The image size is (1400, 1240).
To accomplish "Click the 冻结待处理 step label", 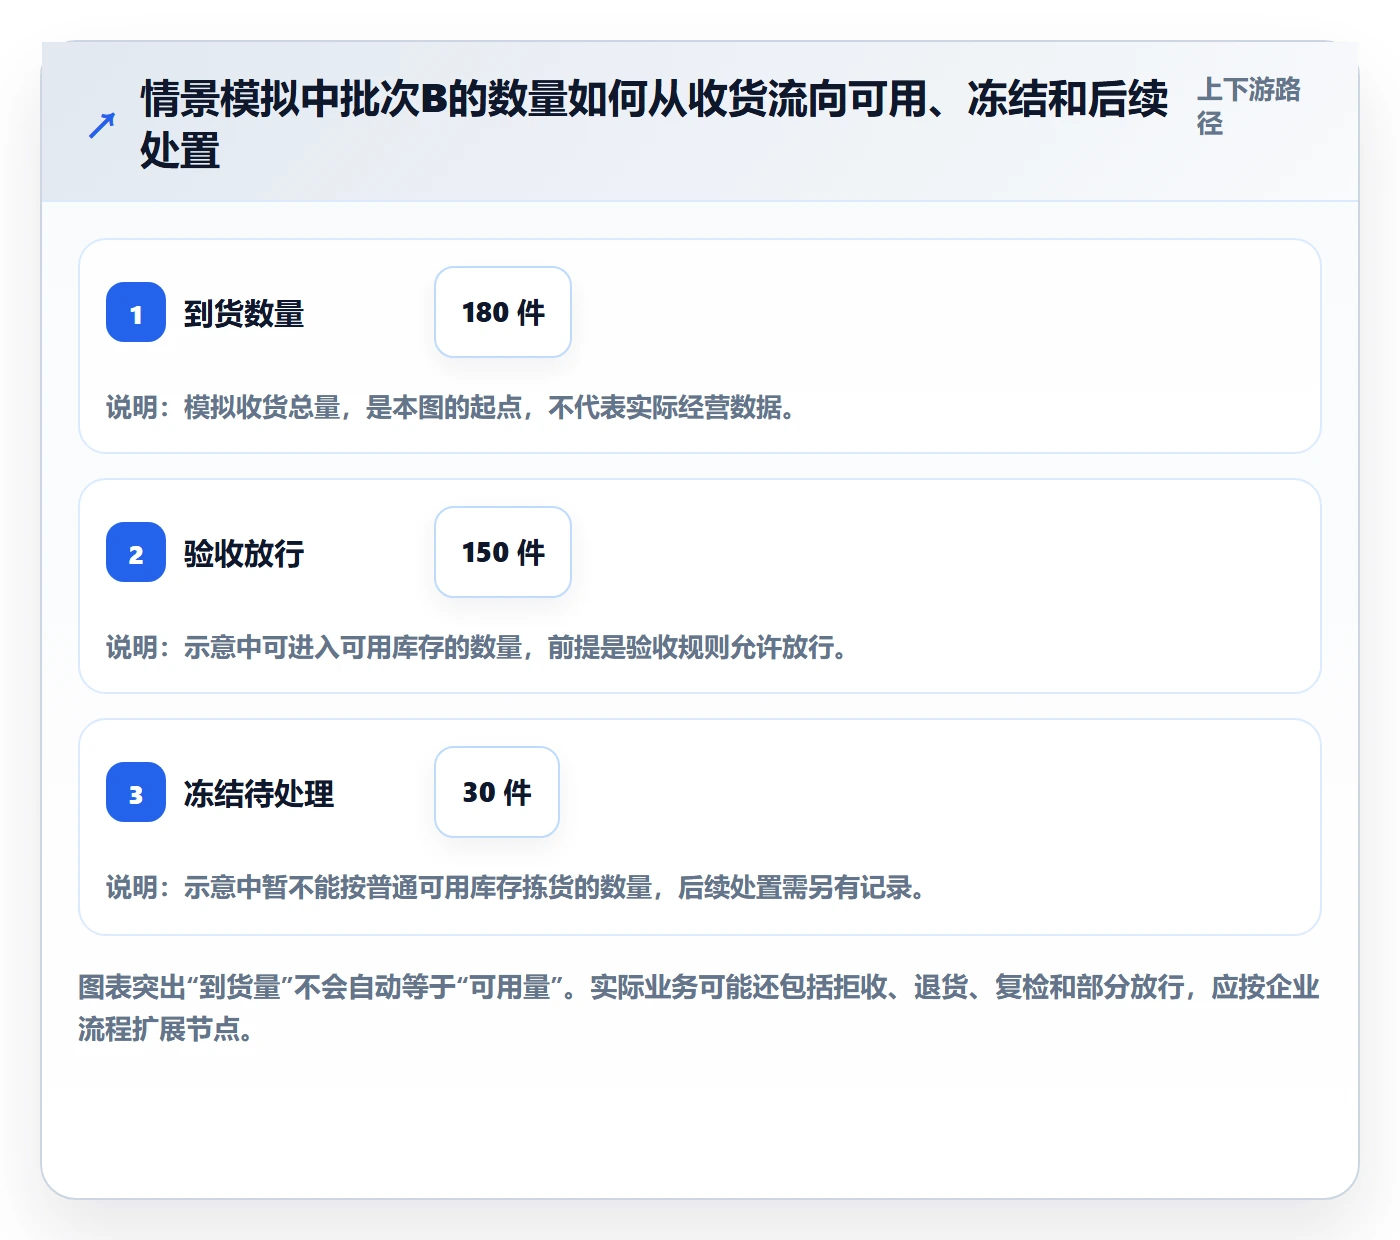I will pos(259,794).
